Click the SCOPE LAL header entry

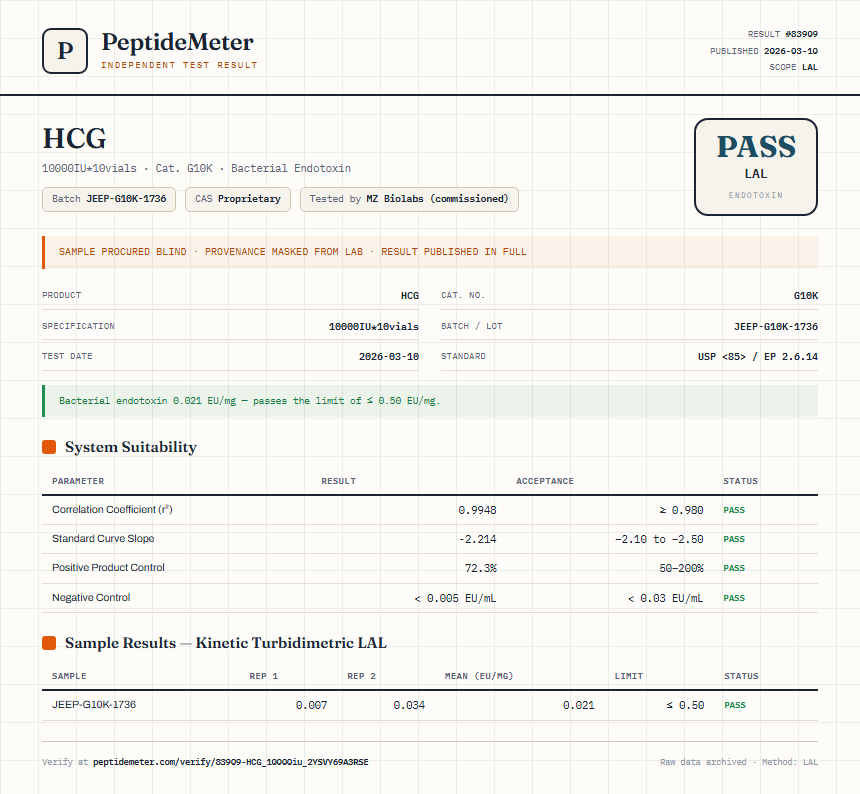[793, 67]
